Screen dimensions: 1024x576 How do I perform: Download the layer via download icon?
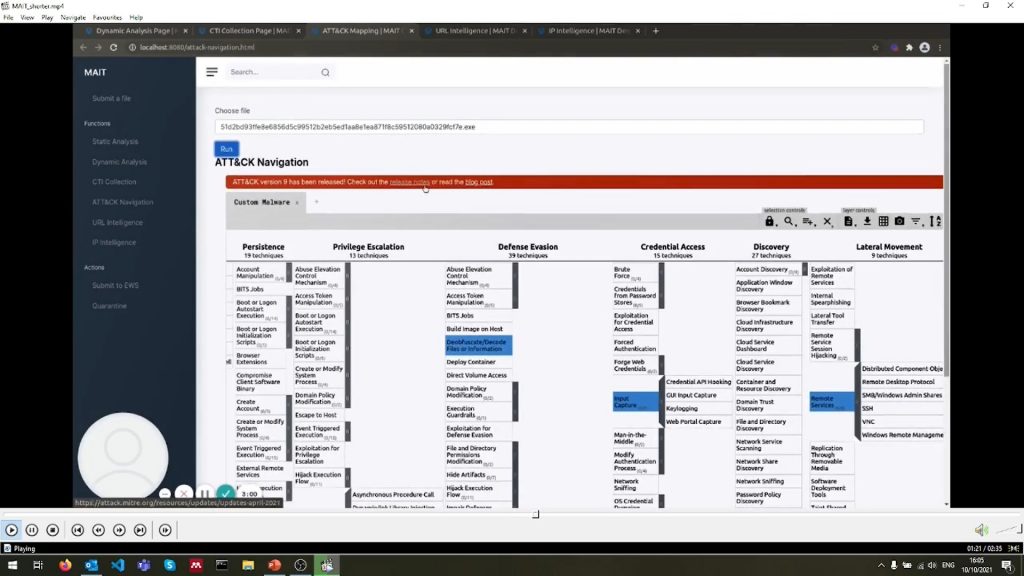coord(867,221)
